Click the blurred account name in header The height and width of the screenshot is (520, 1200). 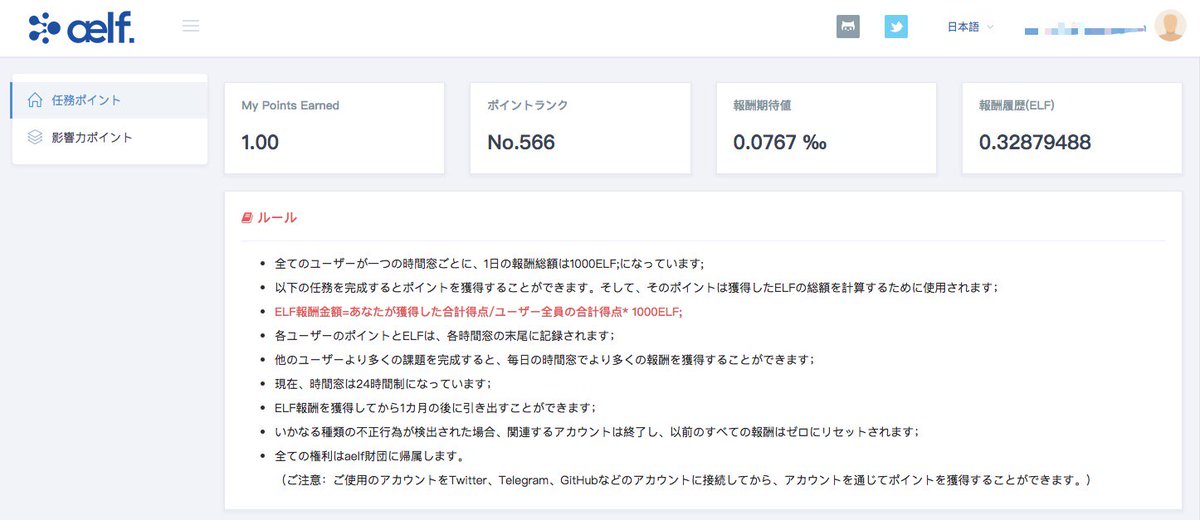tap(1085, 30)
